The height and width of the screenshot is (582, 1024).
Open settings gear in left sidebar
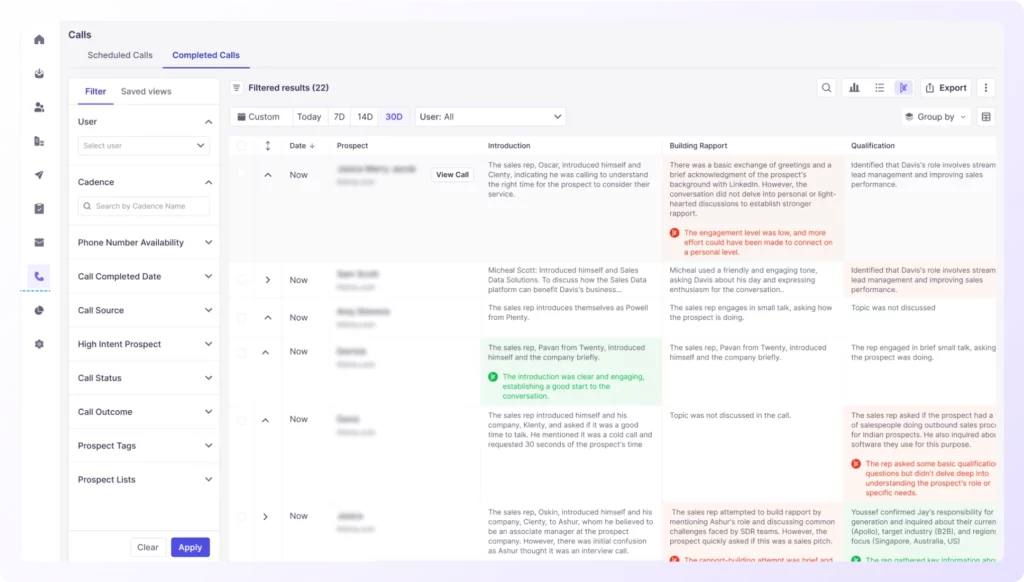click(39, 344)
